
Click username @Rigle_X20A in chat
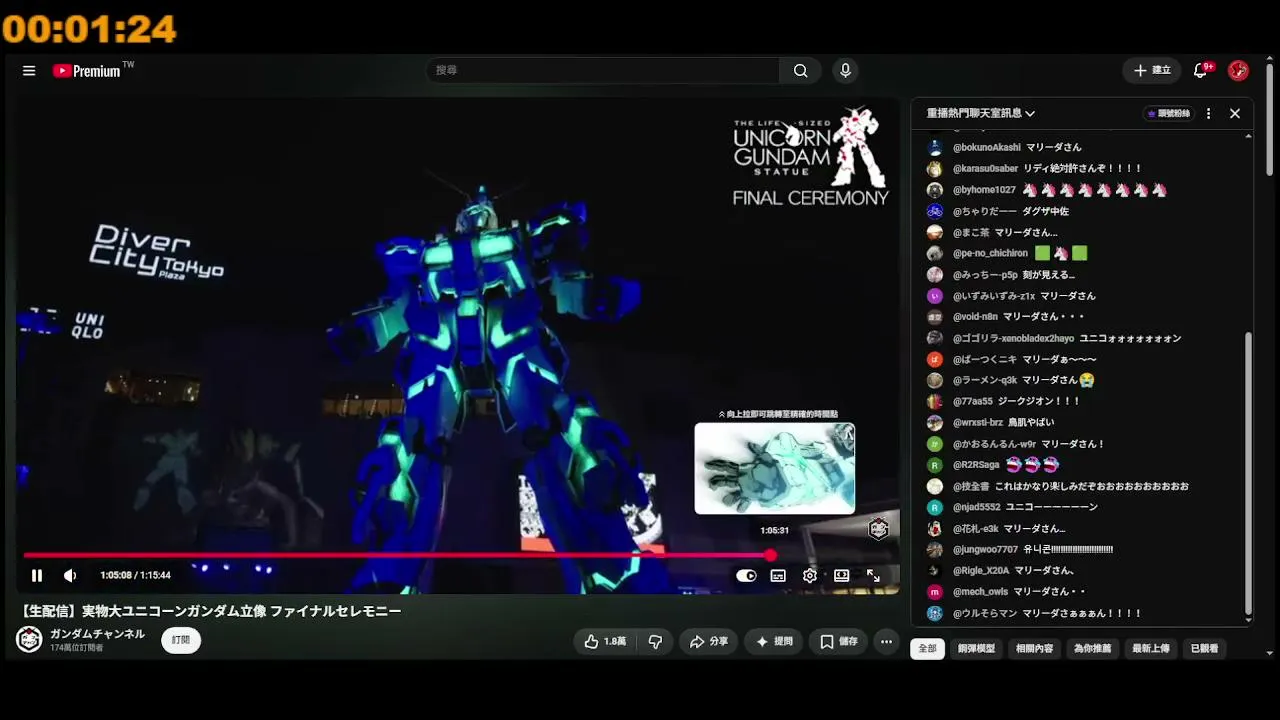click(981, 571)
